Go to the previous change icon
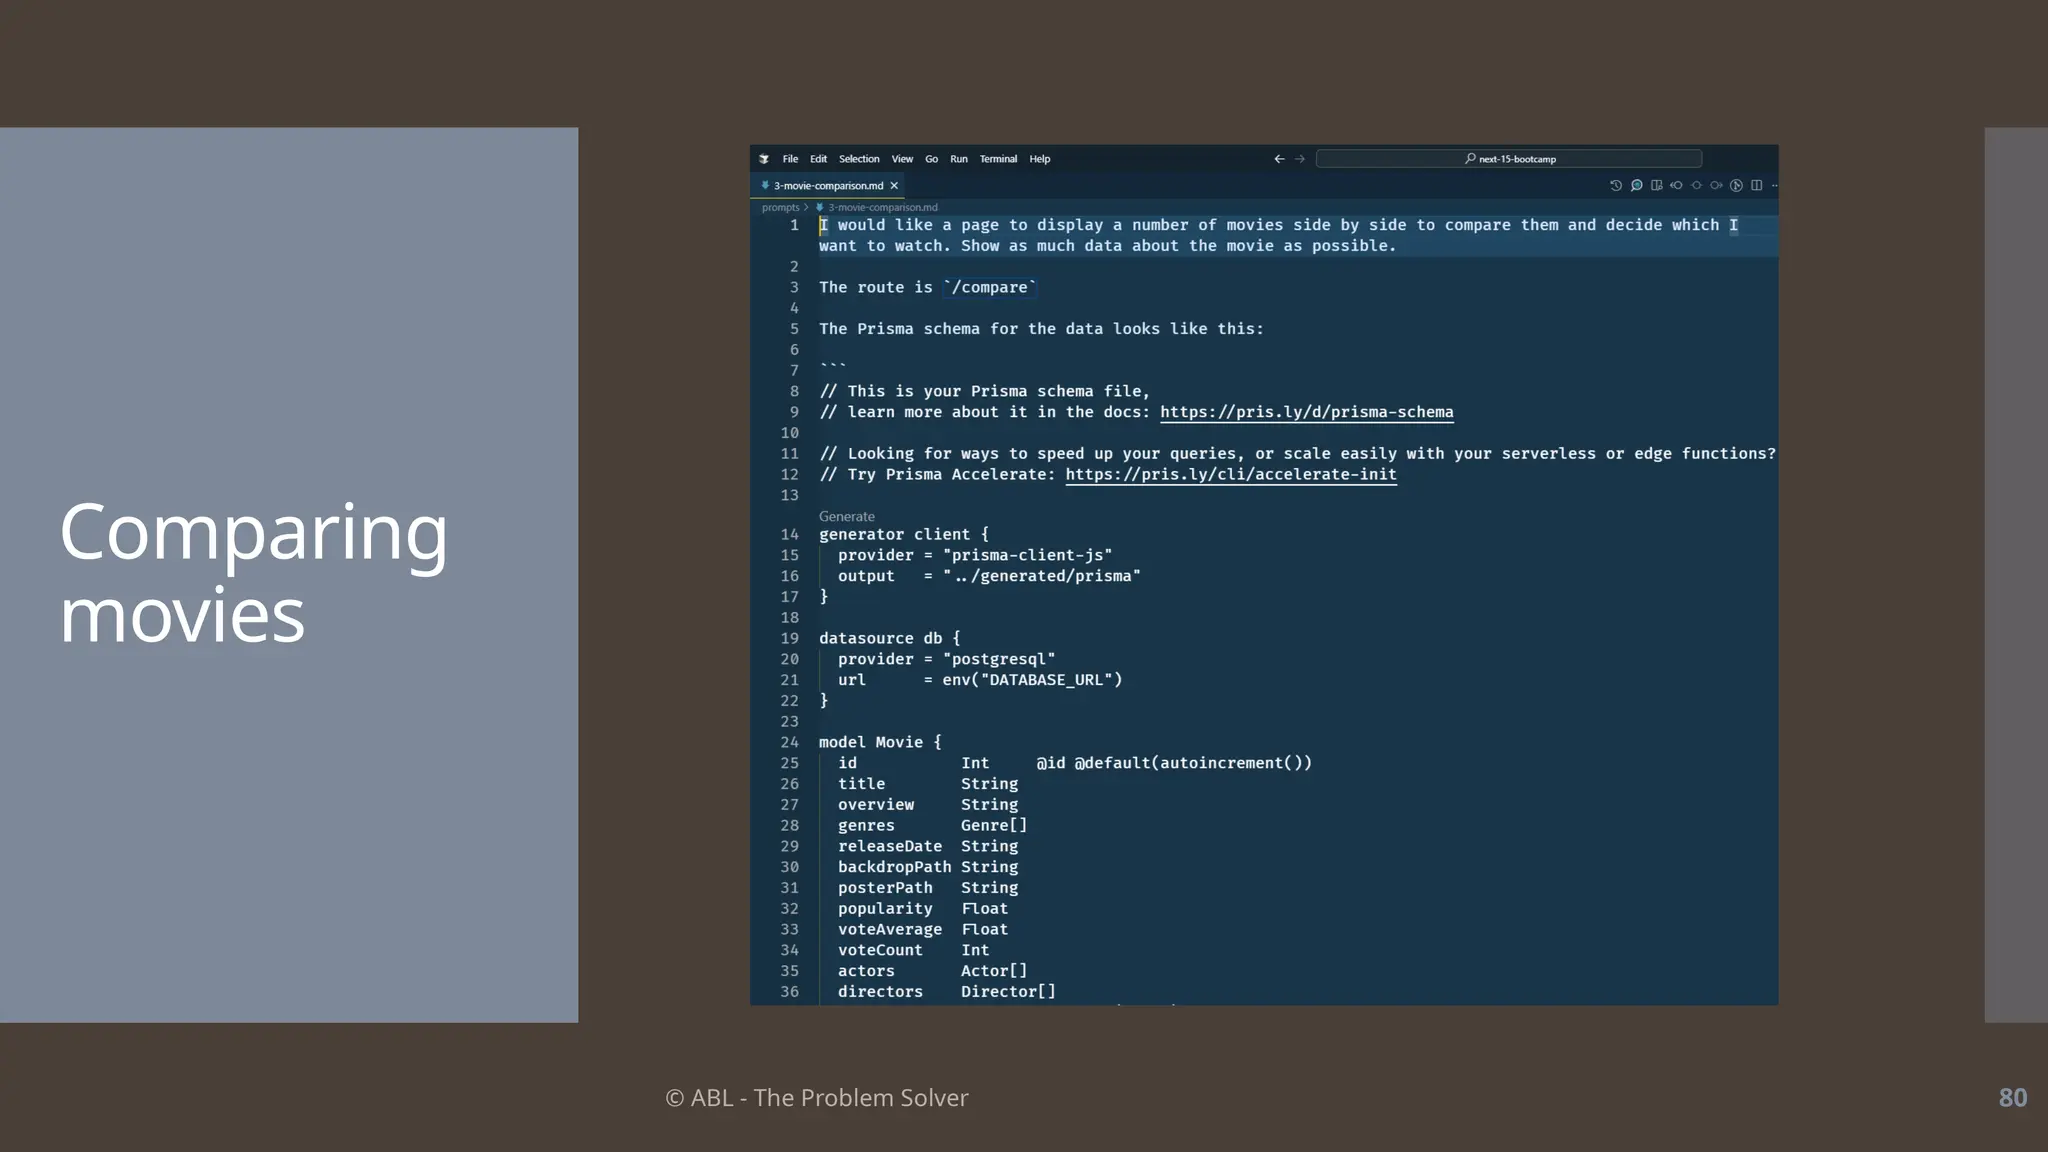Screen dimensions: 2048x1152 point(1677,186)
